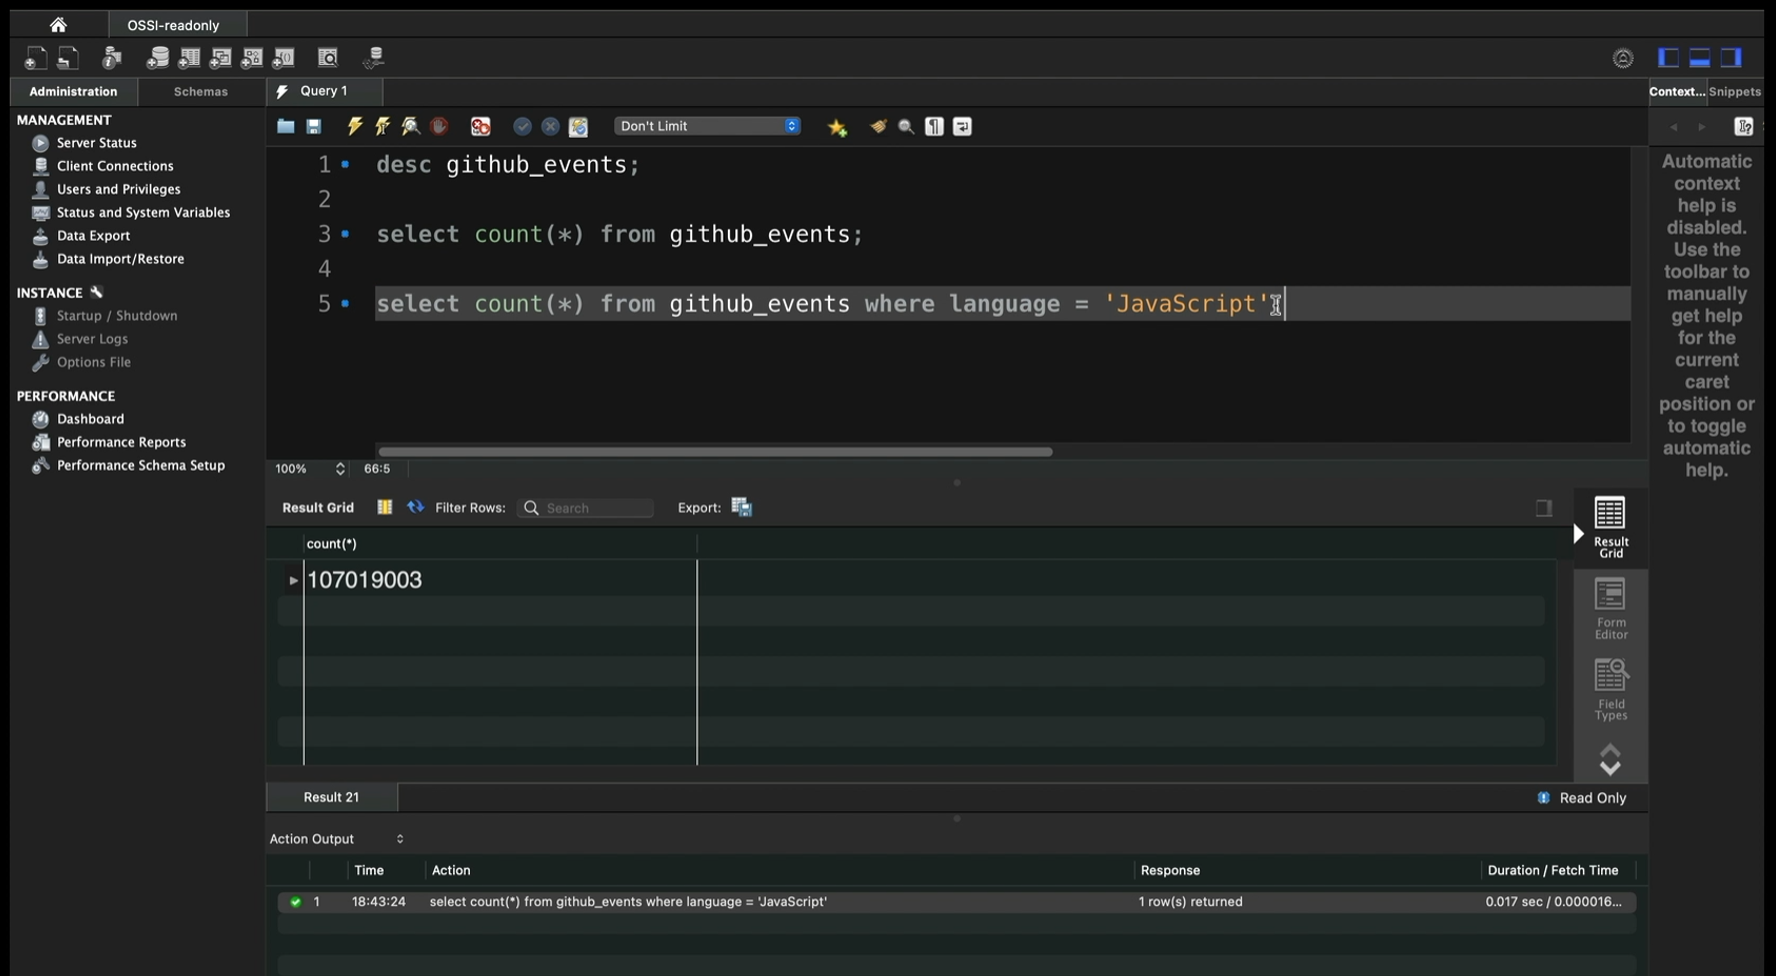The width and height of the screenshot is (1776, 976).
Task: Open Data Import/Restore
Action: [x=120, y=259]
